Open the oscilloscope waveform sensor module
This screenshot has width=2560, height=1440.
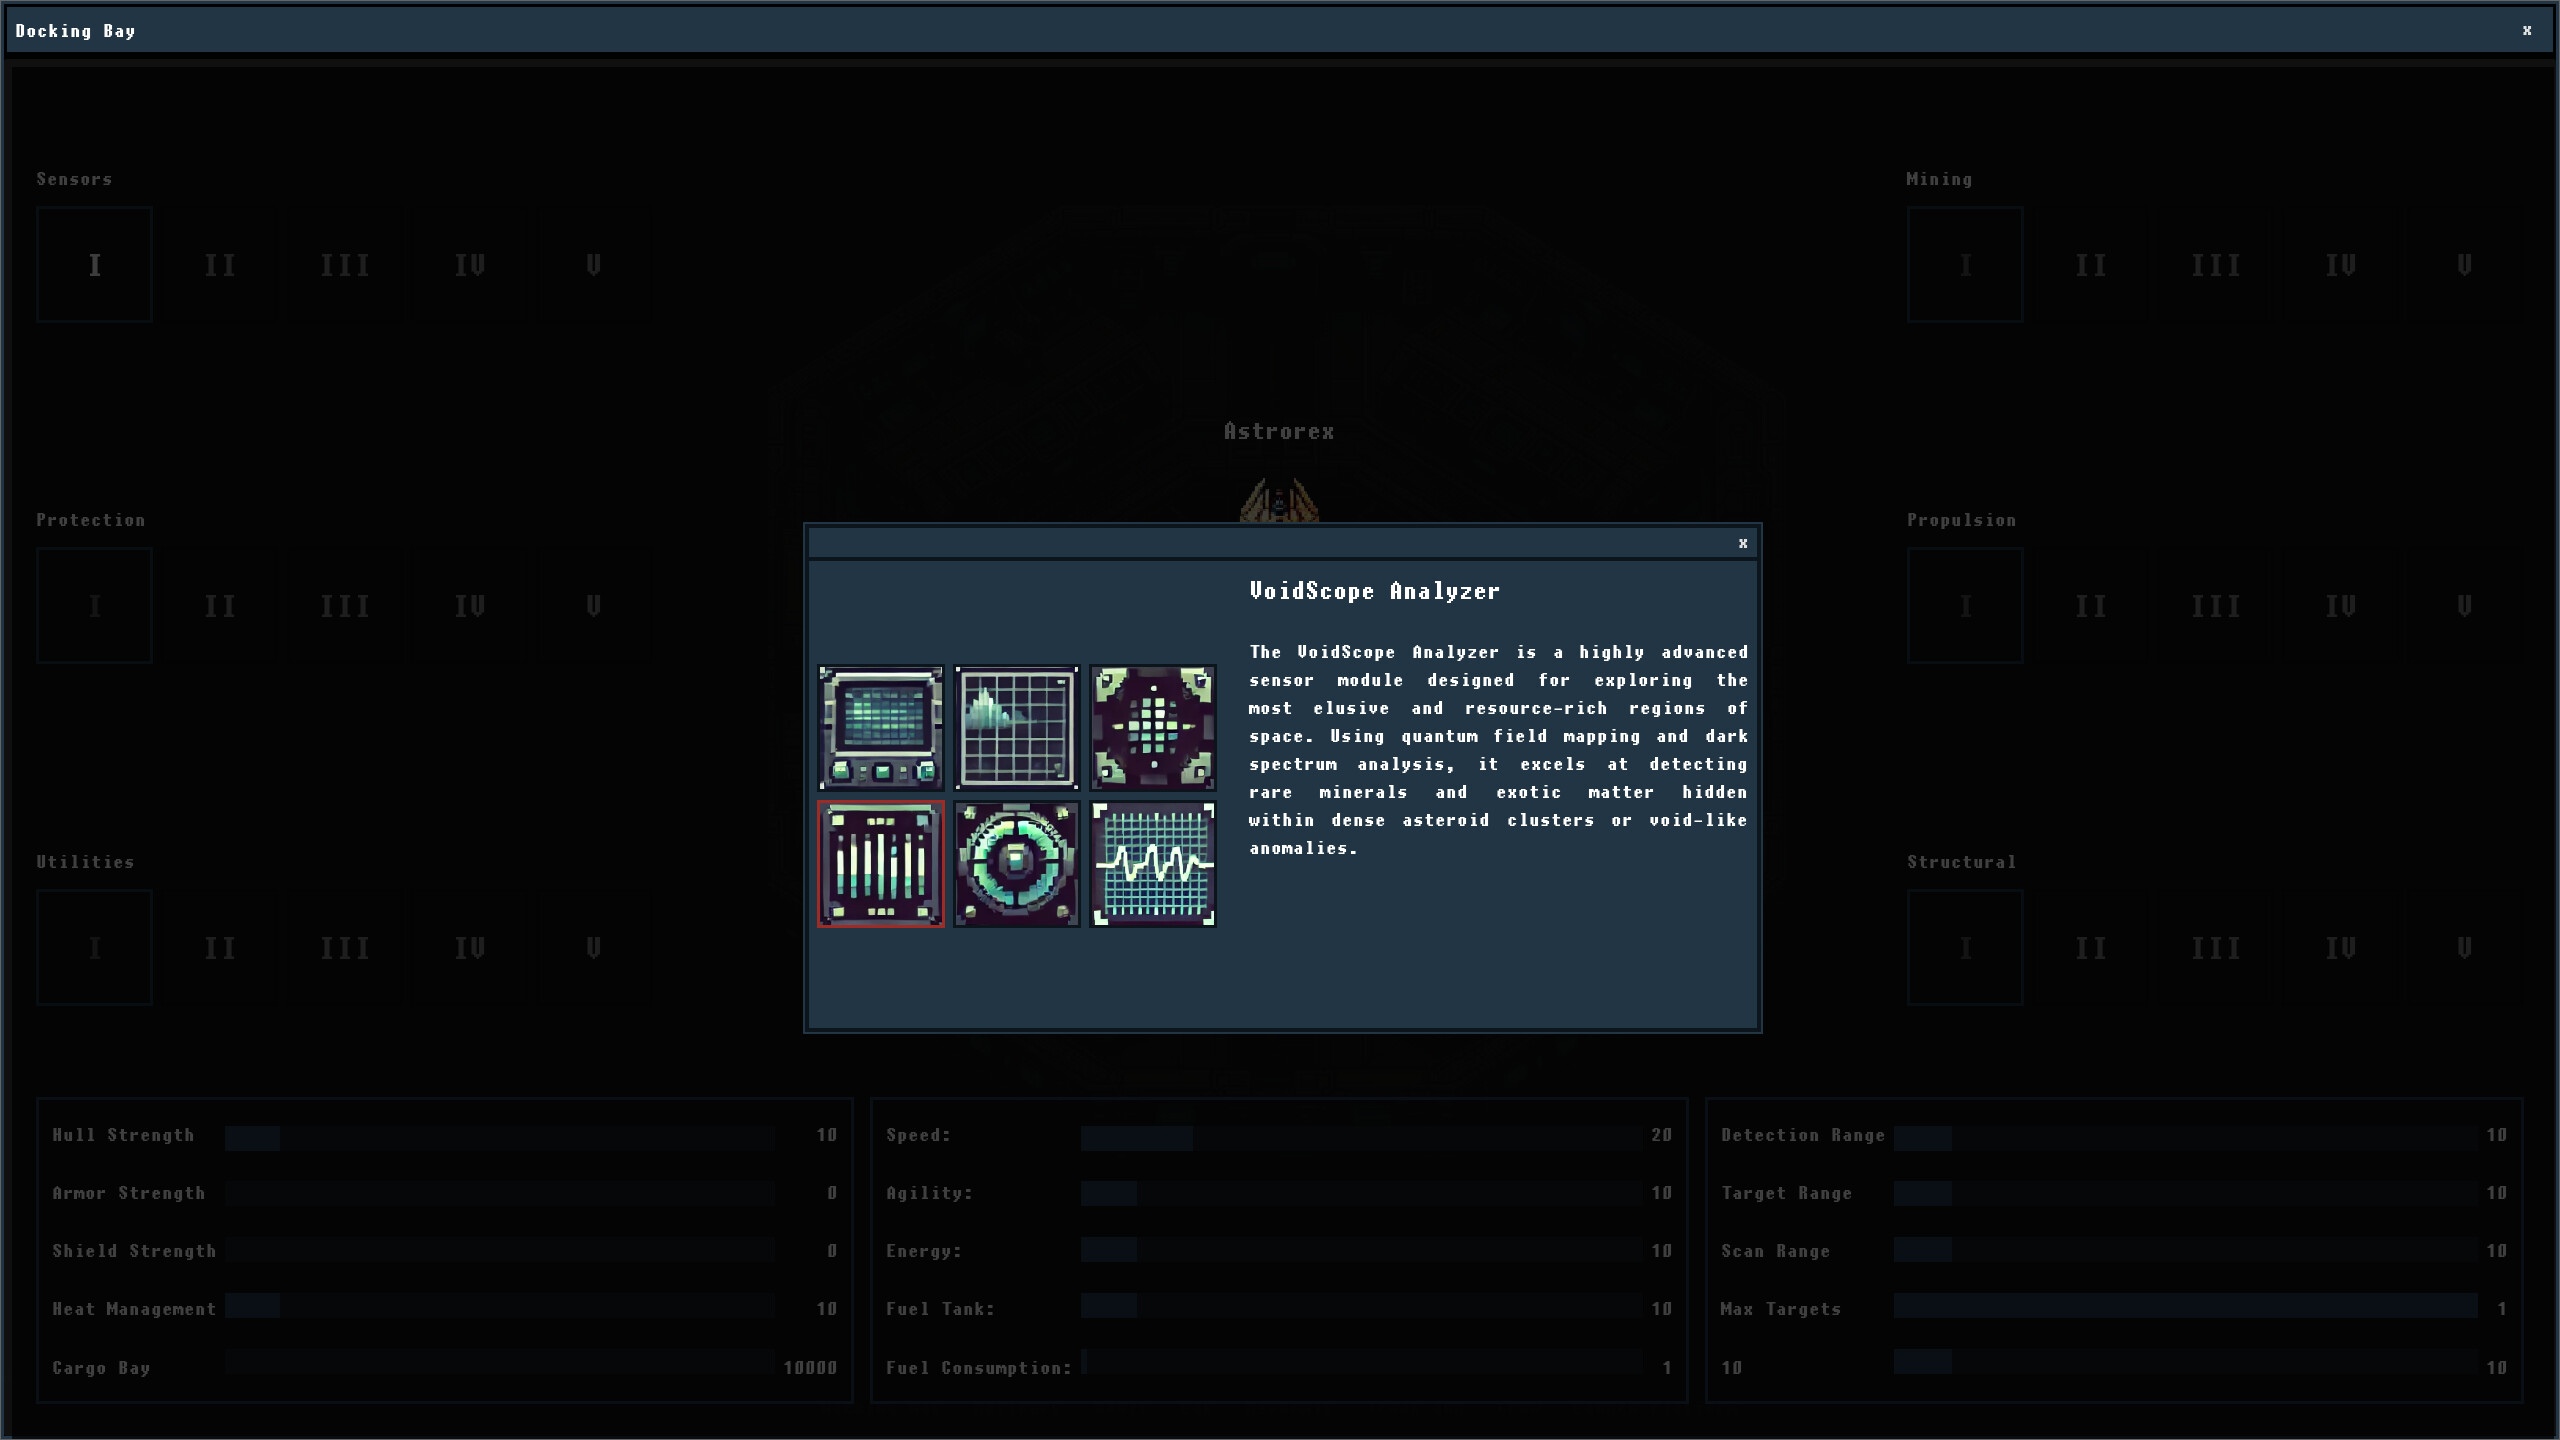tap(1153, 862)
